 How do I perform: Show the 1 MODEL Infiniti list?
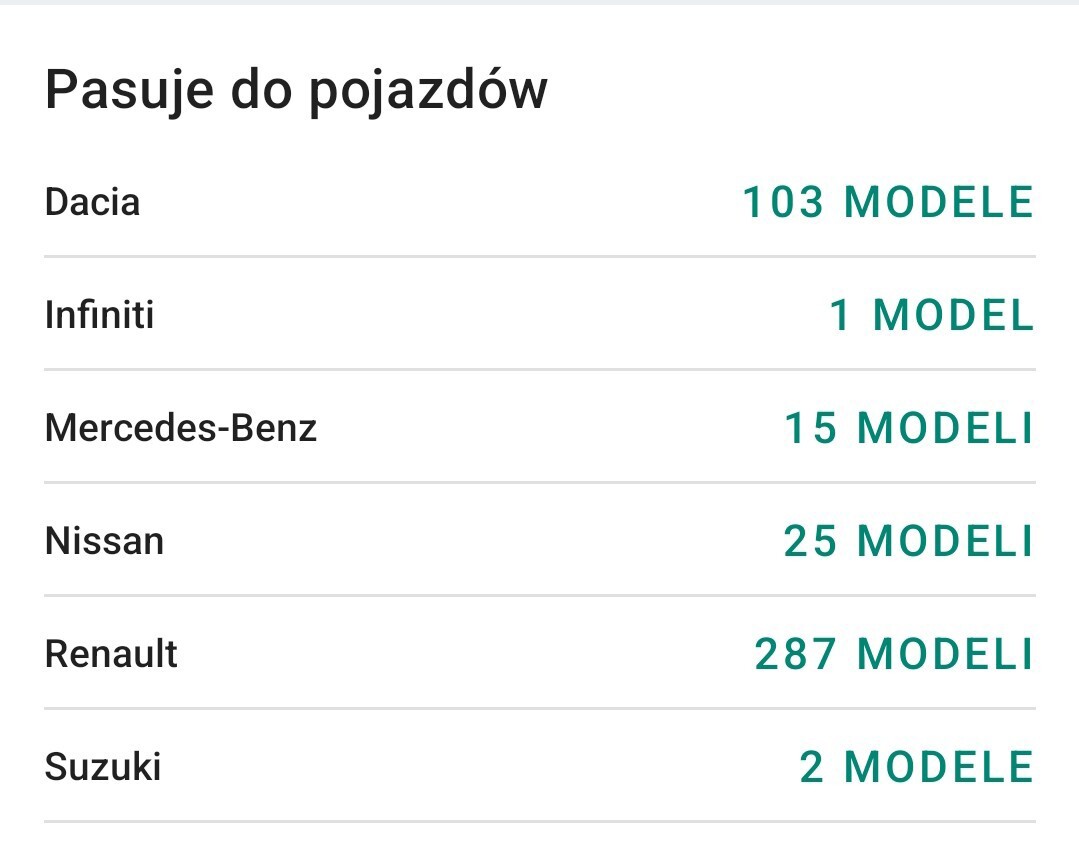click(931, 316)
